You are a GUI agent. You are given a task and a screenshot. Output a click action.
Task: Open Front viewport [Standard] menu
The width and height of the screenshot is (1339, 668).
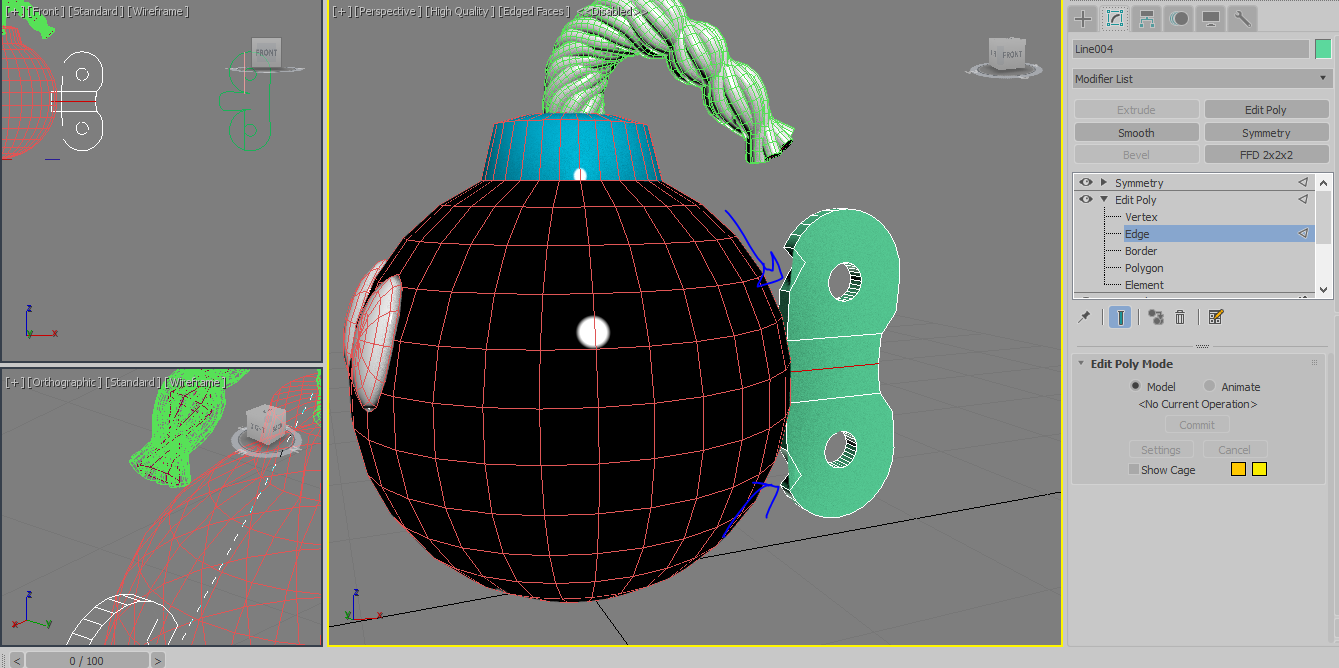[95, 11]
